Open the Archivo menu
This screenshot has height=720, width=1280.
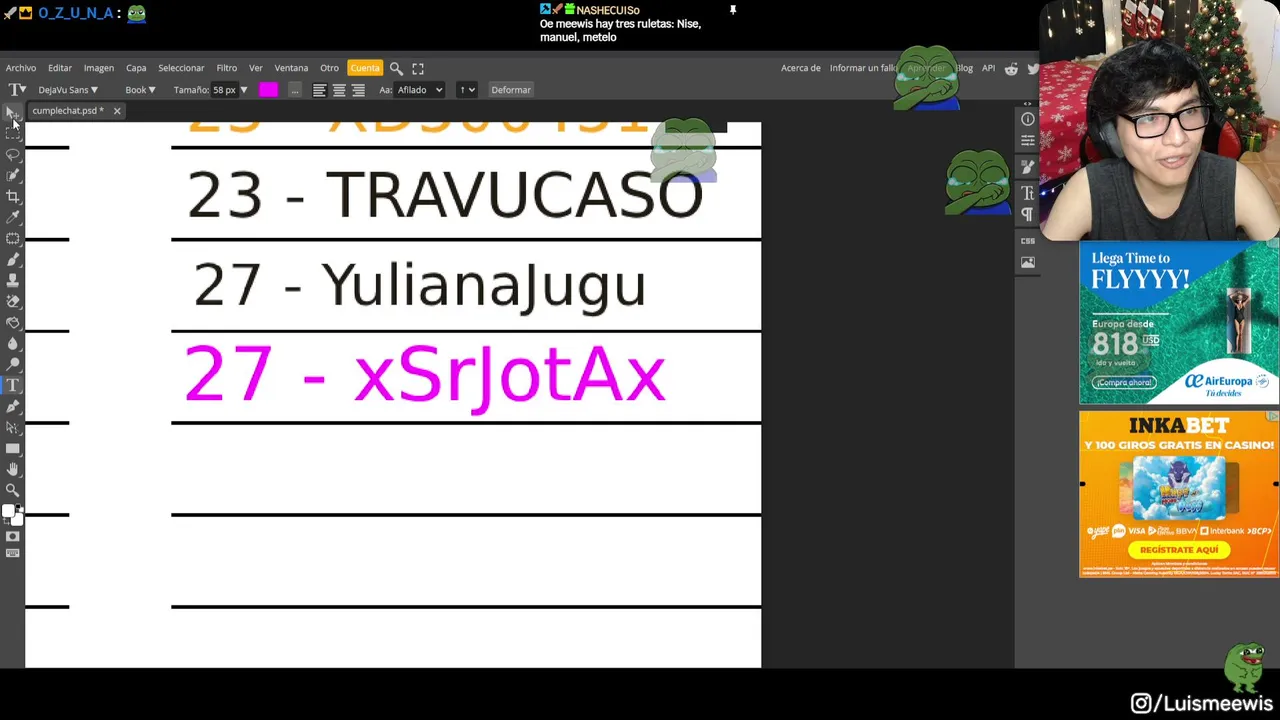20,68
